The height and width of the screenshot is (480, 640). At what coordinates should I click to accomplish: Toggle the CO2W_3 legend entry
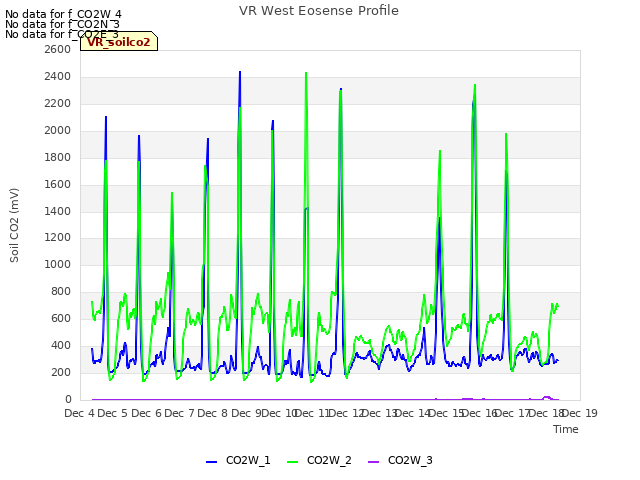click(x=400, y=461)
